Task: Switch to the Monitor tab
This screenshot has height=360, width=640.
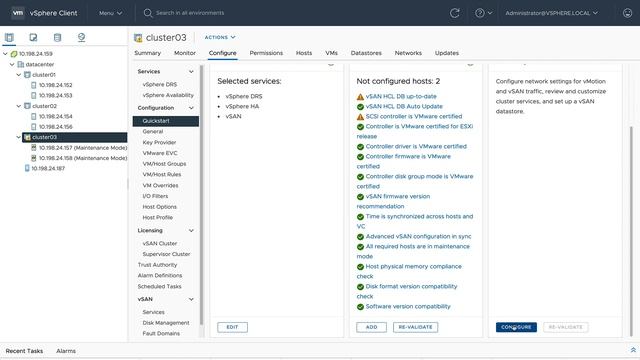Action: tap(185, 53)
